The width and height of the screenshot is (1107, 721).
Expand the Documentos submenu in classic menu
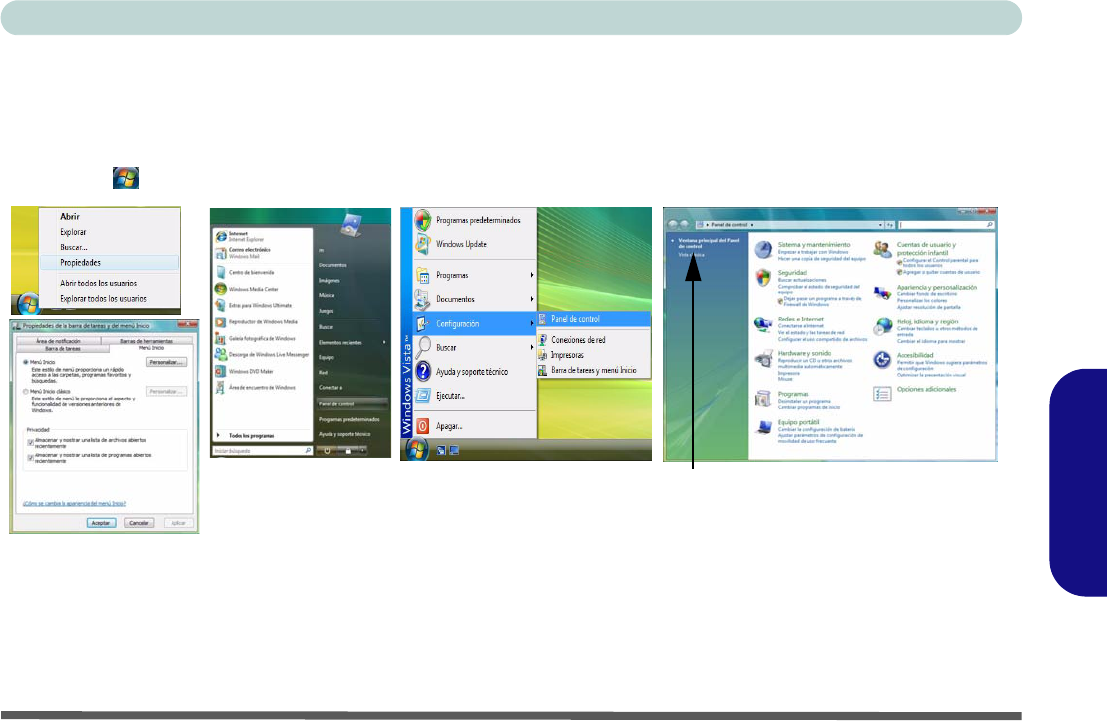[x=474, y=299]
